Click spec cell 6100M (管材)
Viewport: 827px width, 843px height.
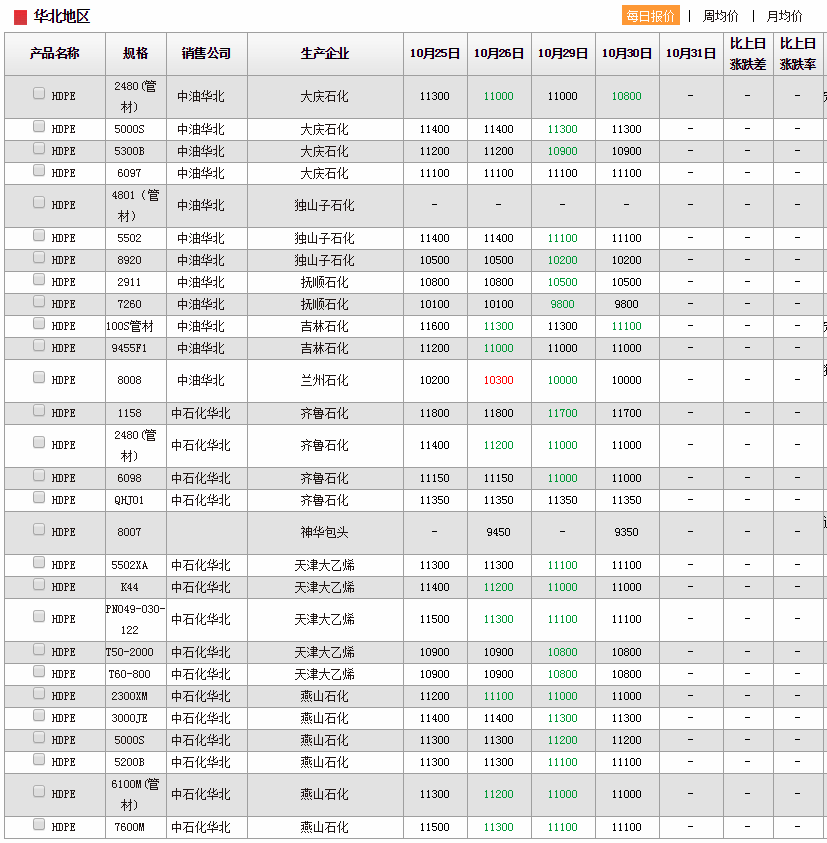pos(135,795)
